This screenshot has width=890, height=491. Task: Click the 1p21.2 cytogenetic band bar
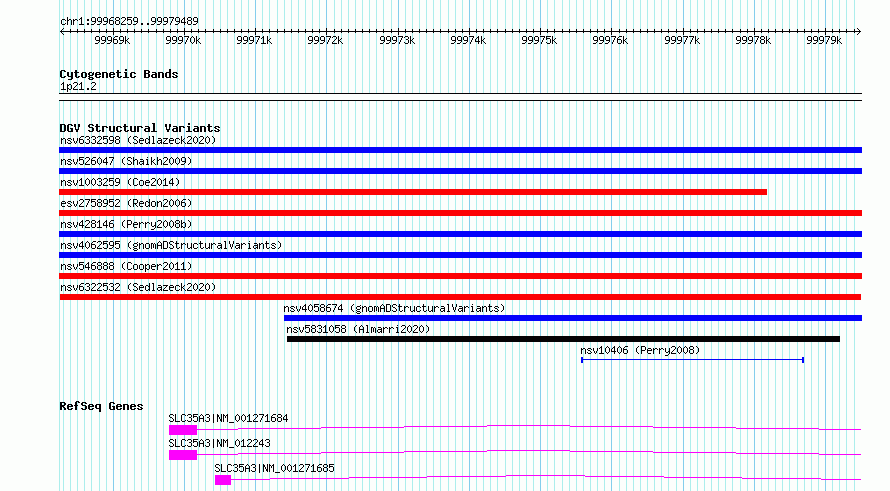coord(460,97)
